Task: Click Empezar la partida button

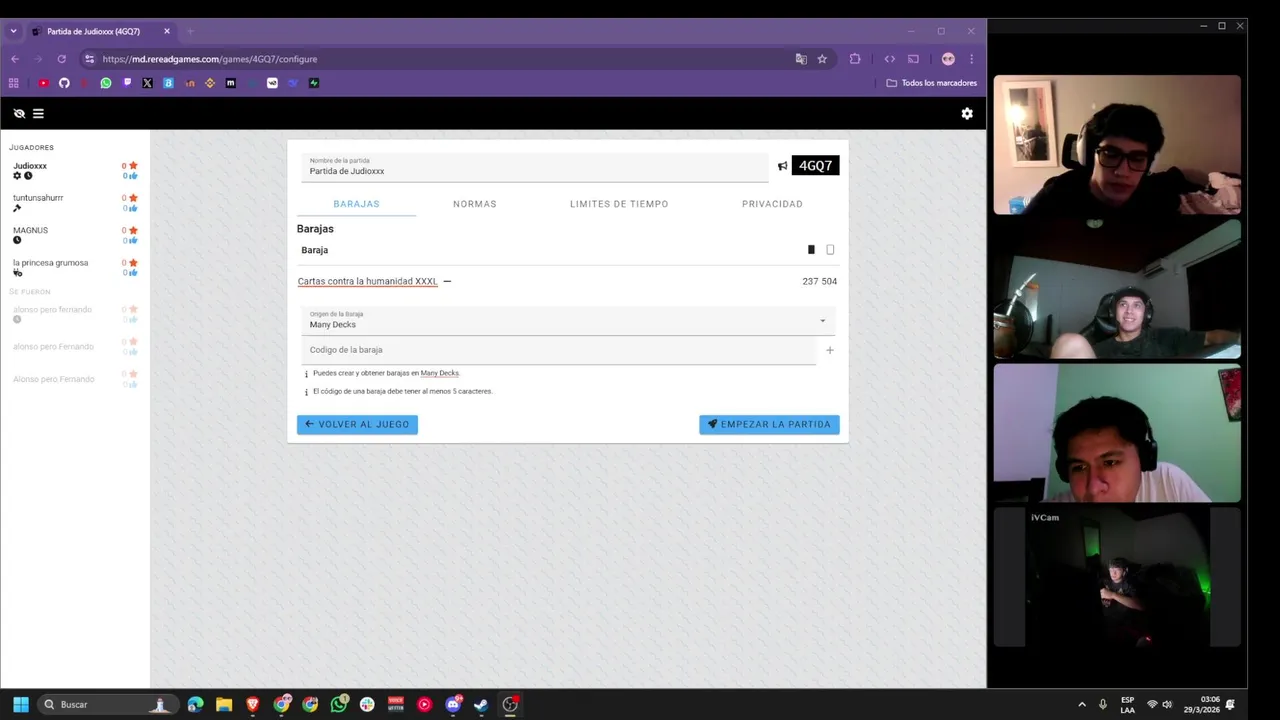Action: 769,424
